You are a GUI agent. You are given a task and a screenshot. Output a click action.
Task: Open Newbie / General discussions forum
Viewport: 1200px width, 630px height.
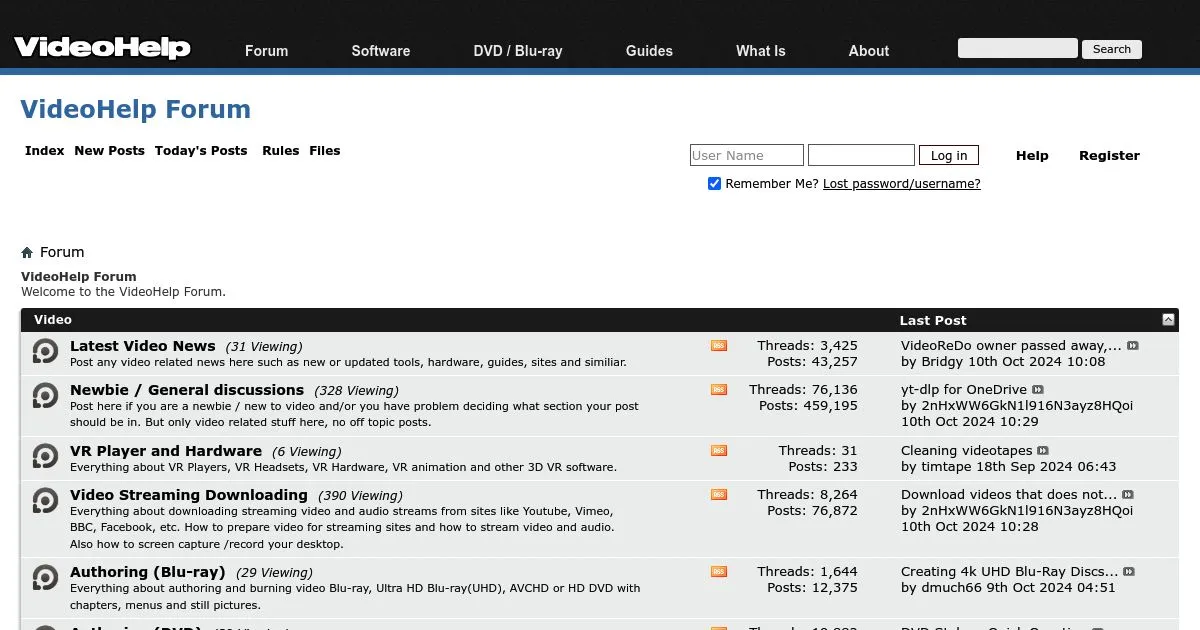[187, 390]
